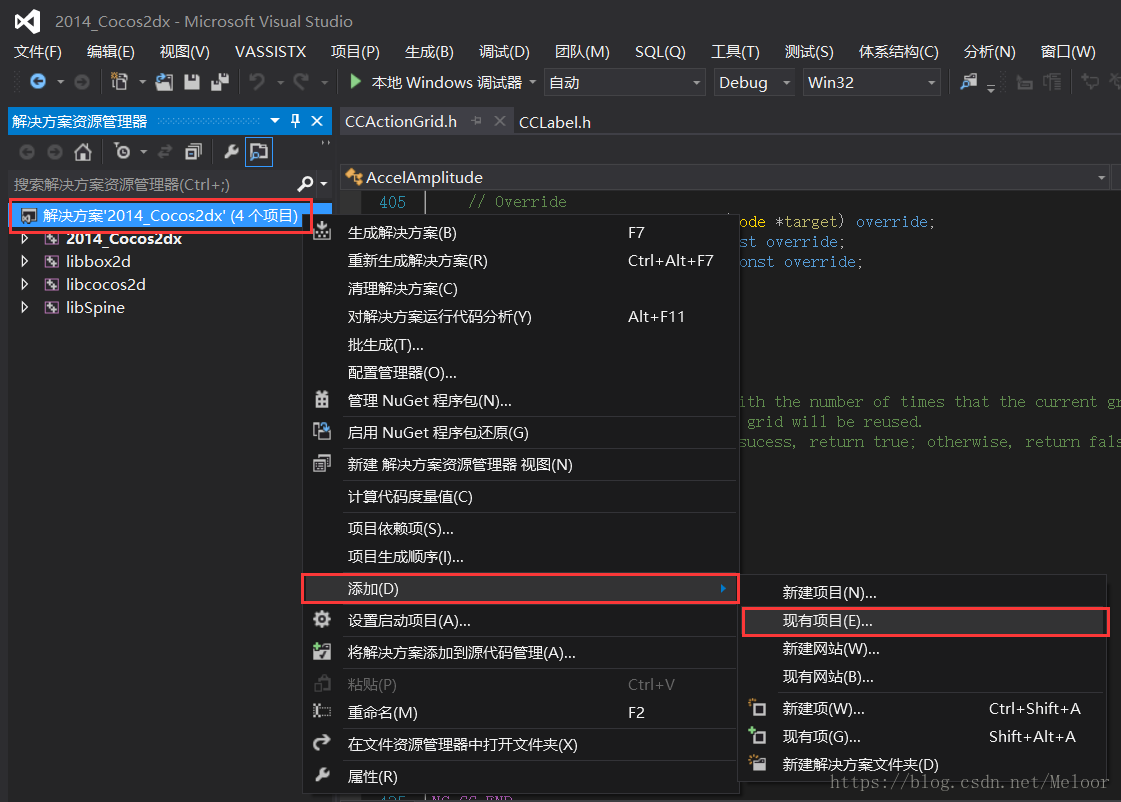Click the search magnifier icon in Solution Explorer
Screen dimensions: 1121x802
305,184
